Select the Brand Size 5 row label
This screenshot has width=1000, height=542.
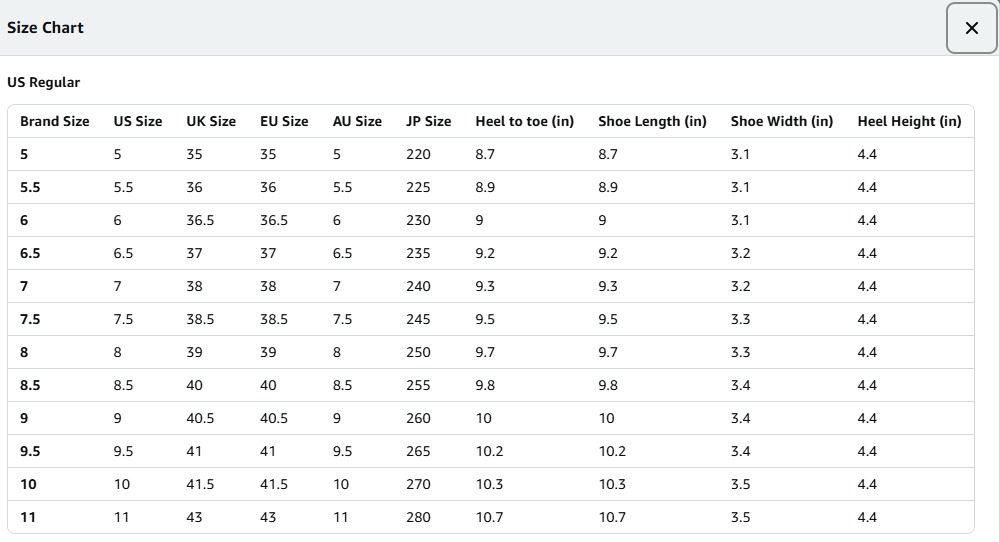[x=24, y=154]
